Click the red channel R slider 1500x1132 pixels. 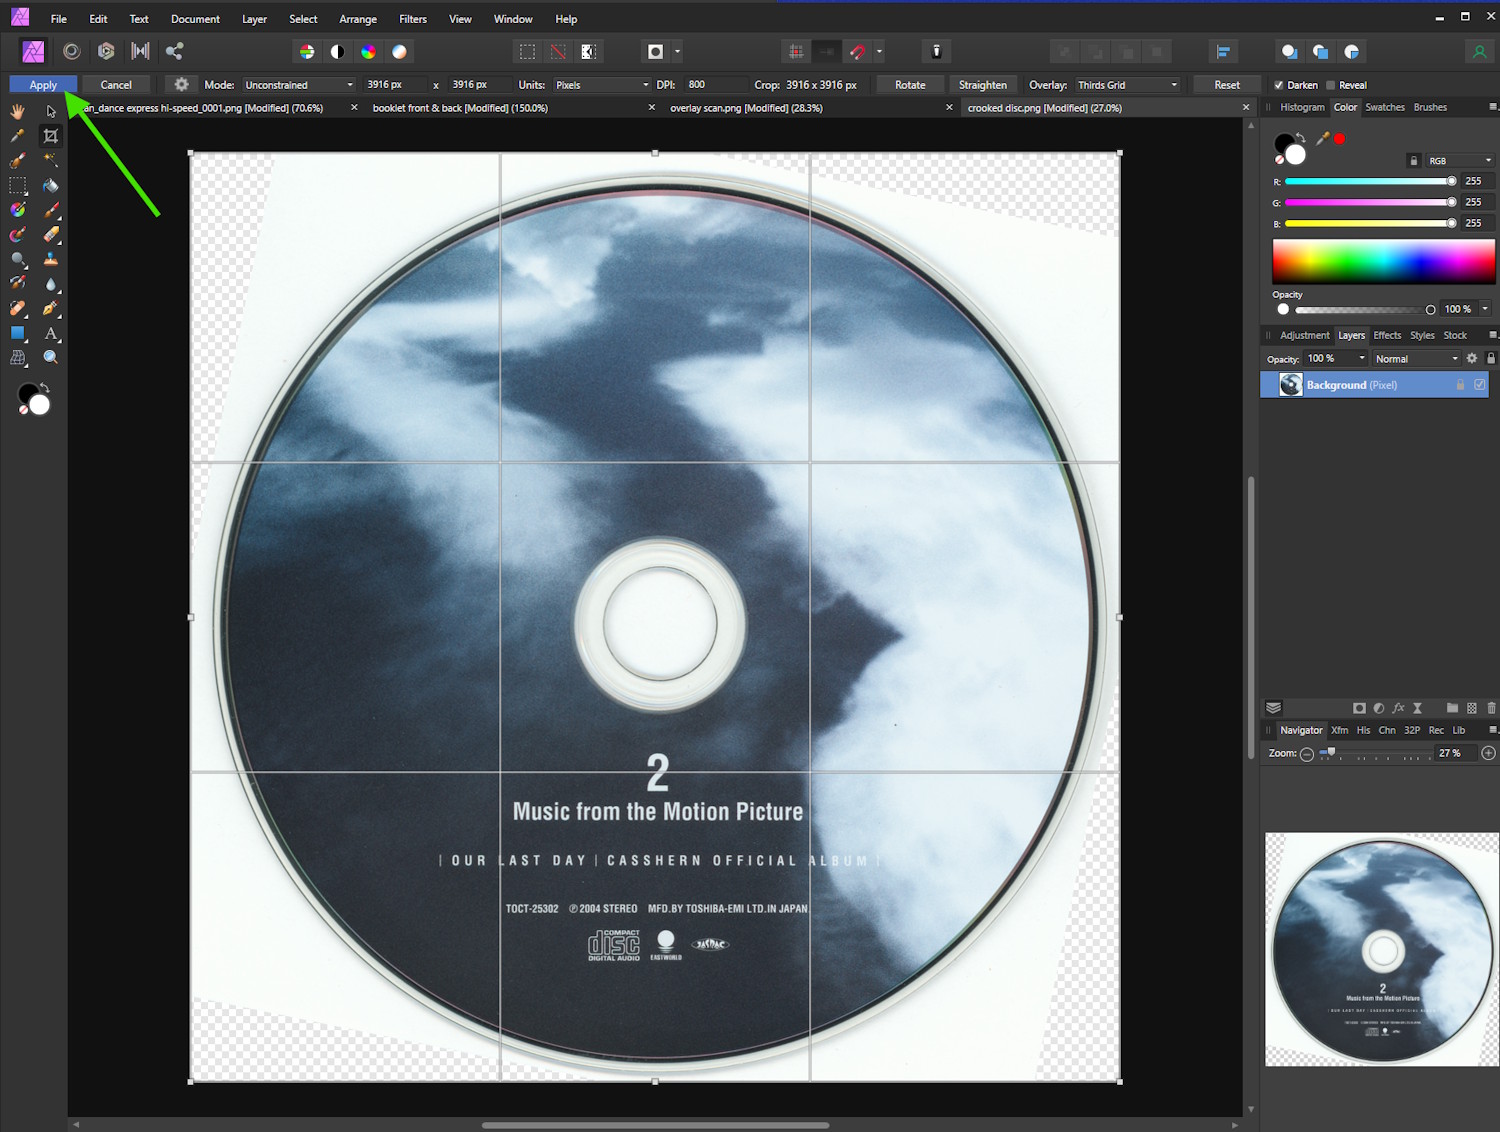tap(1367, 181)
